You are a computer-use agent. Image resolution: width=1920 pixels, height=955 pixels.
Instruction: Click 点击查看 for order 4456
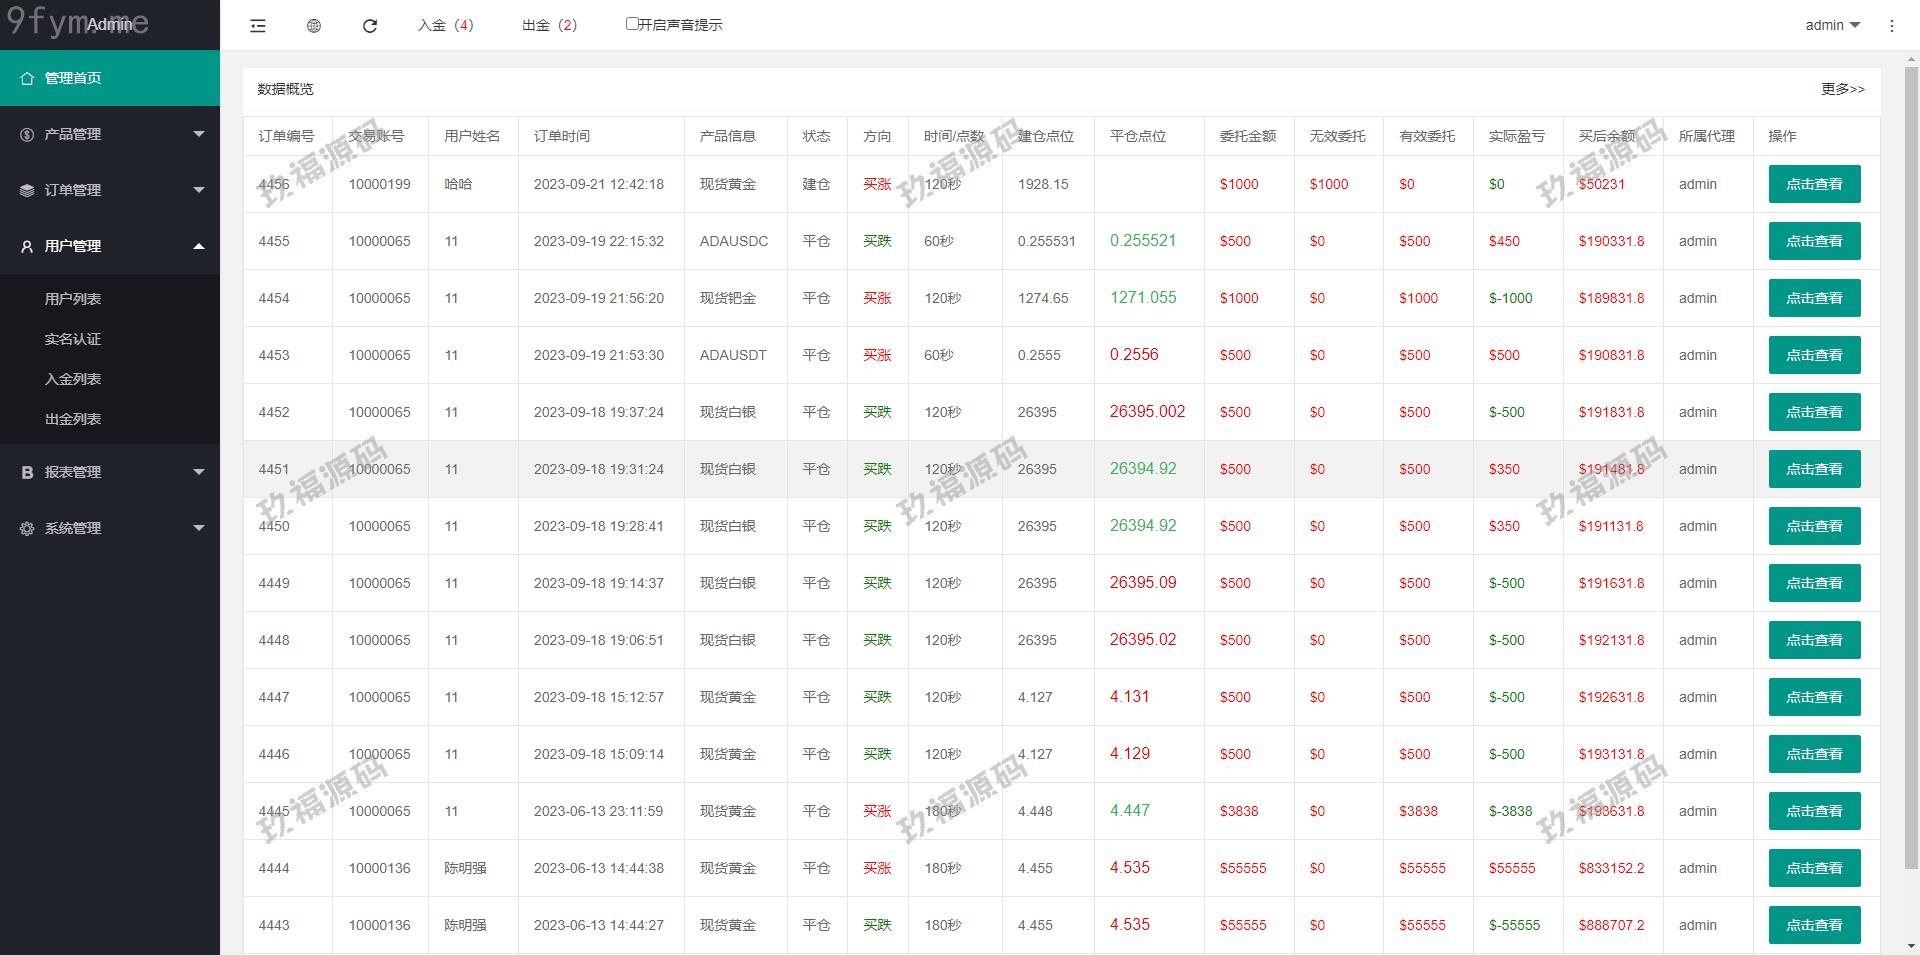pos(1814,184)
